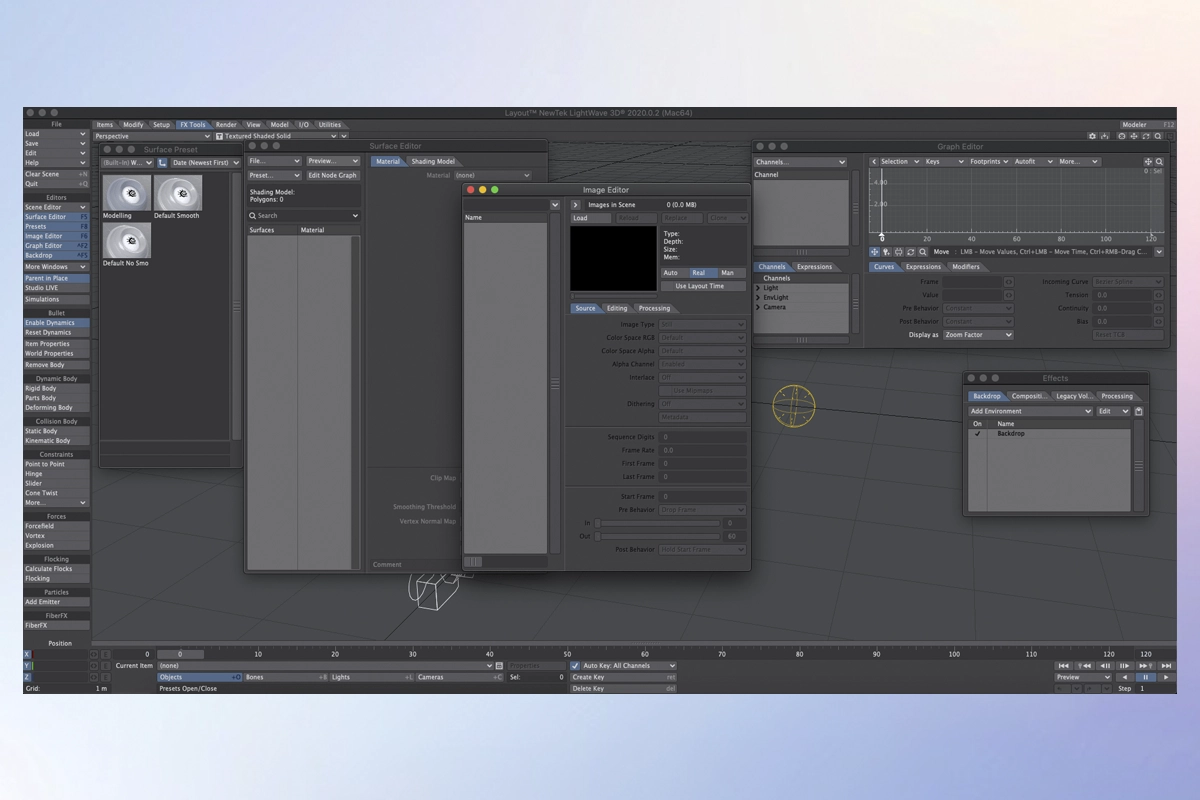1200x800 pixels.
Task: Click the viewport settings gear icon
Action: click(x=1092, y=136)
